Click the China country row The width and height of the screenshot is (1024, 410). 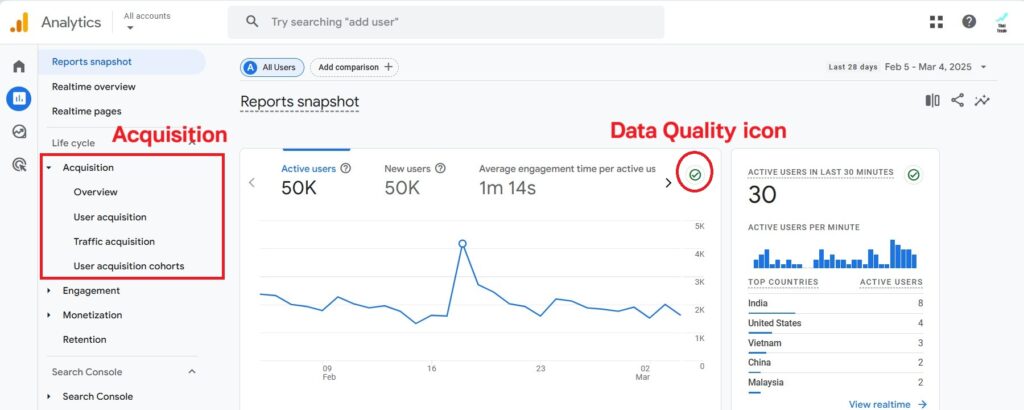(x=835, y=363)
